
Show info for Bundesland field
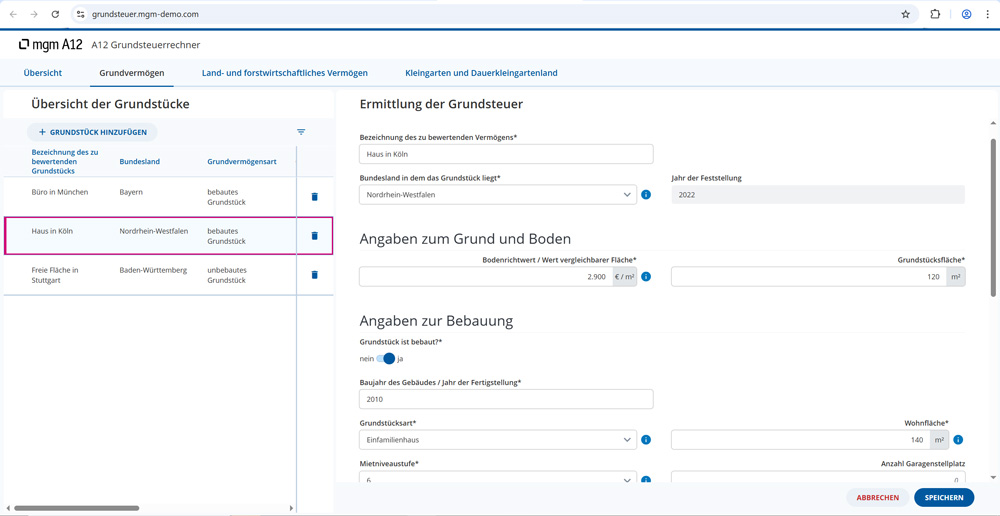(x=646, y=195)
